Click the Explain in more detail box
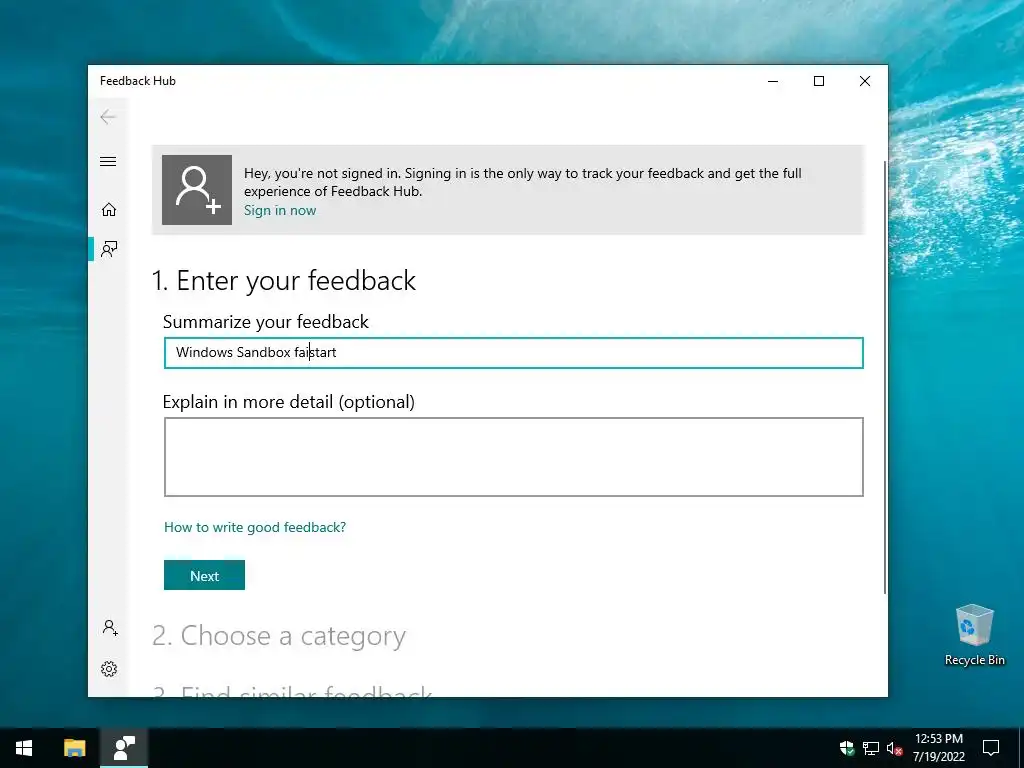 [513, 457]
